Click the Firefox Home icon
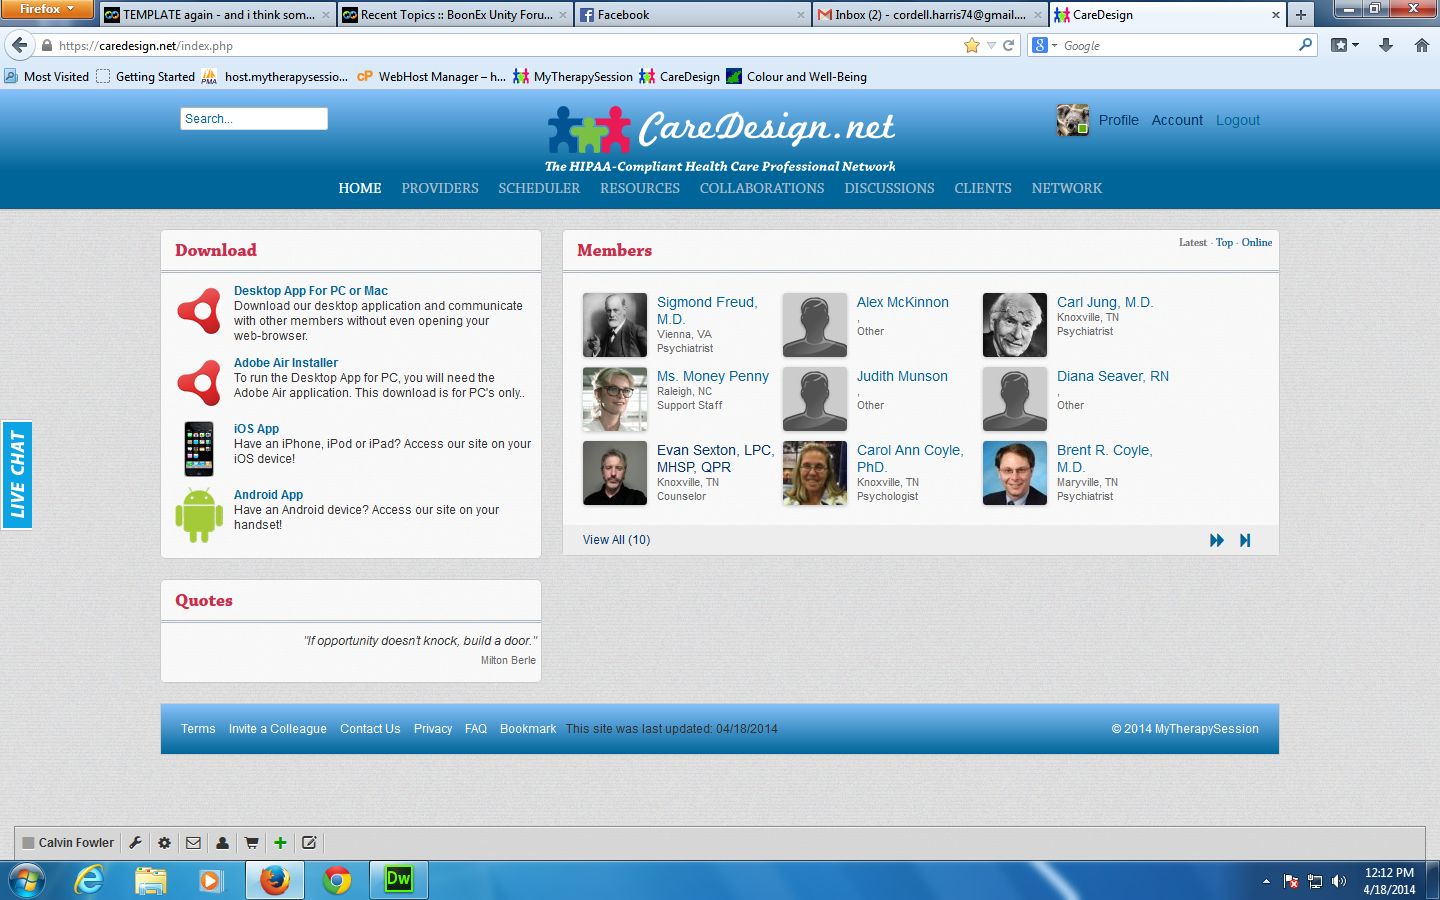The height and width of the screenshot is (900, 1440). 1422,45
